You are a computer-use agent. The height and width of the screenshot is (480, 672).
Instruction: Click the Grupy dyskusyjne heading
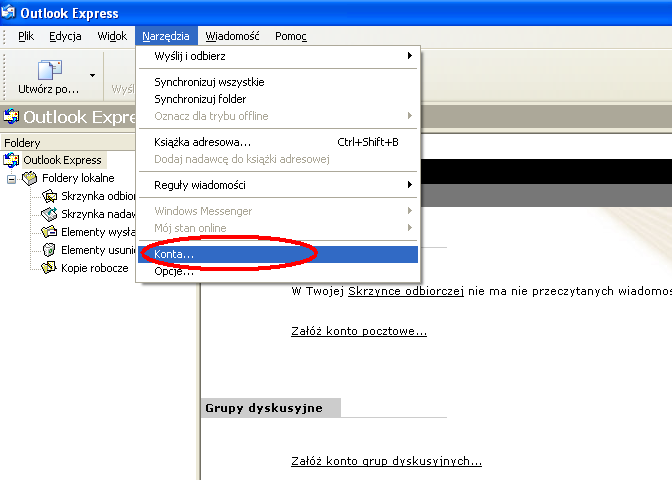tap(264, 408)
